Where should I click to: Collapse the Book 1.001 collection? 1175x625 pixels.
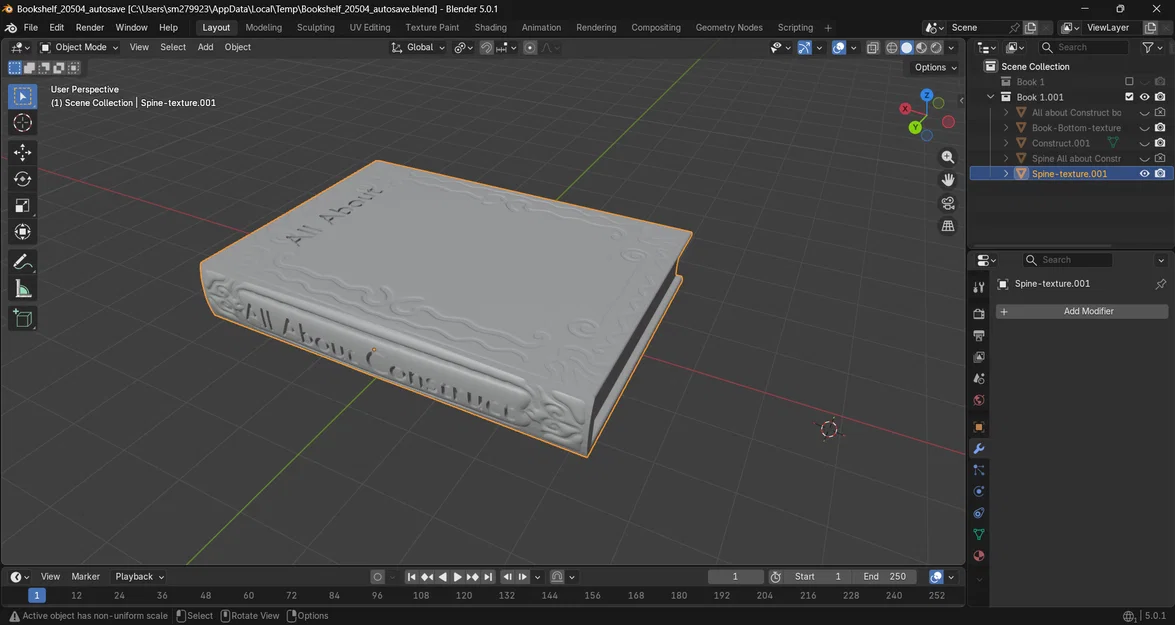click(x=991, y=97)
